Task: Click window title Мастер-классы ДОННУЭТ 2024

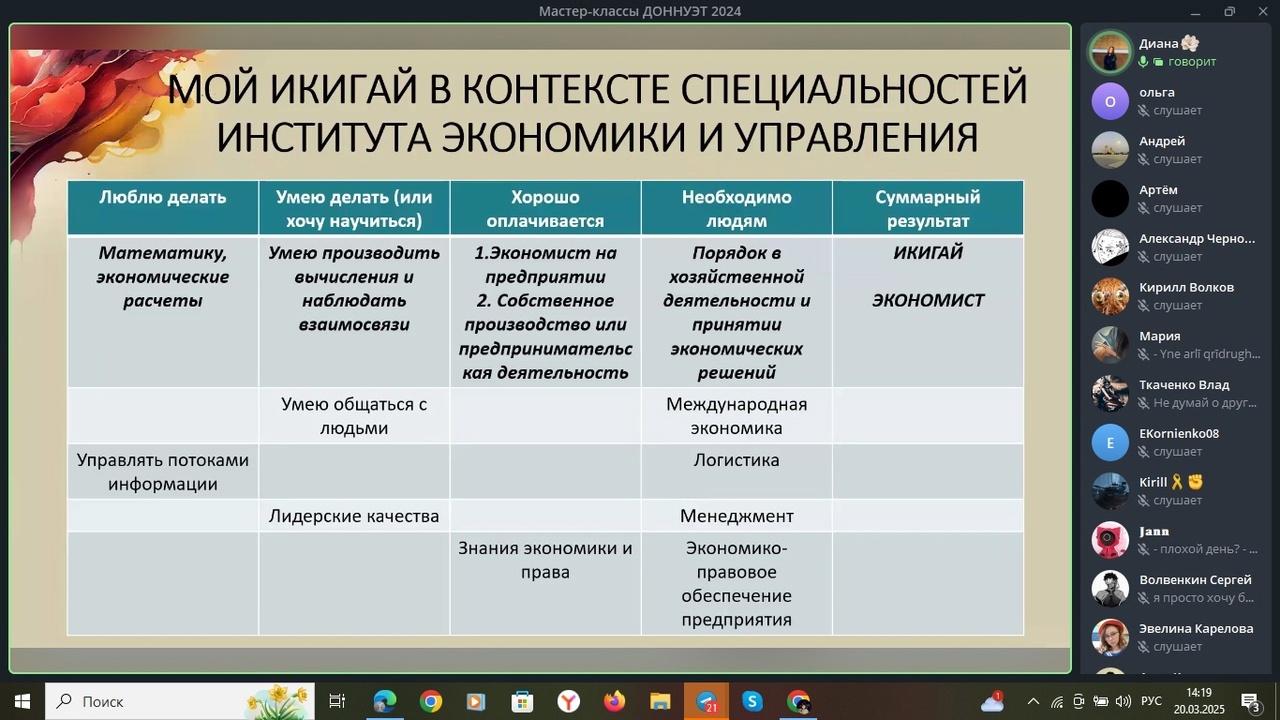Action: (x=640, y=11)
